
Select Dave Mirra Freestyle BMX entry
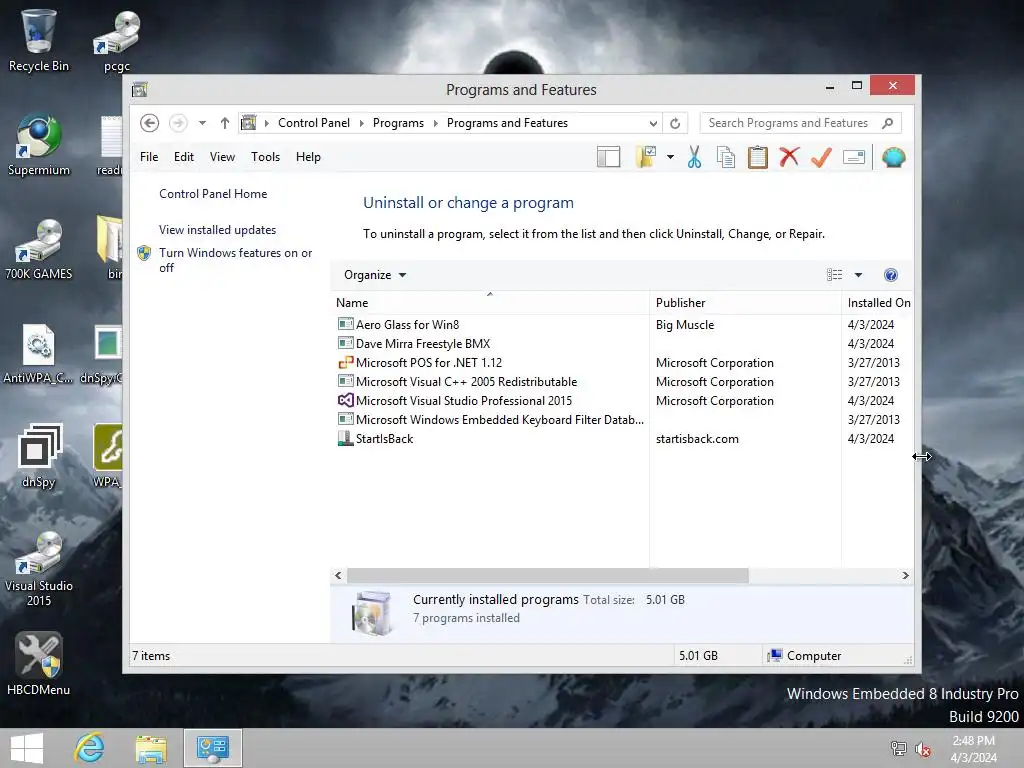pyautogui.click(x=414, y=344)
